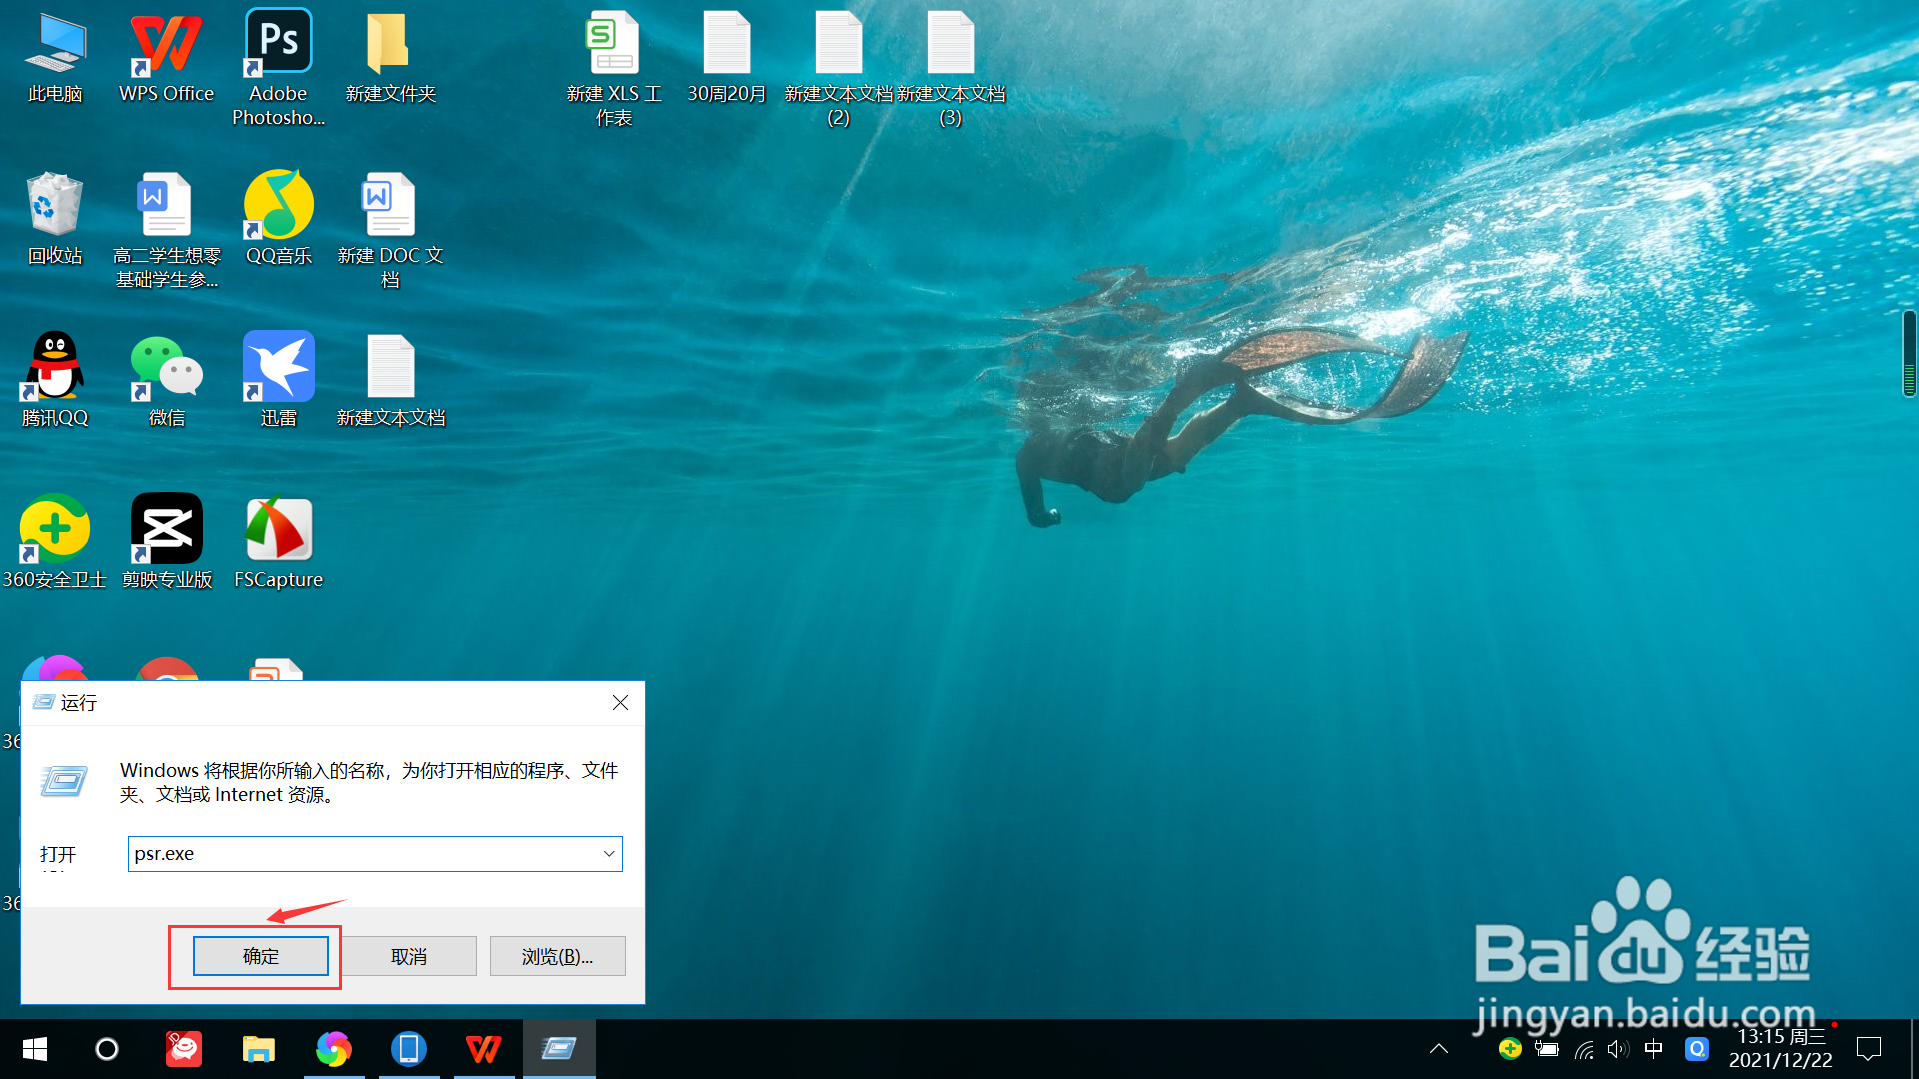Open the blue Q tray icon

pyautogui.click(x=1697, y=1049)
